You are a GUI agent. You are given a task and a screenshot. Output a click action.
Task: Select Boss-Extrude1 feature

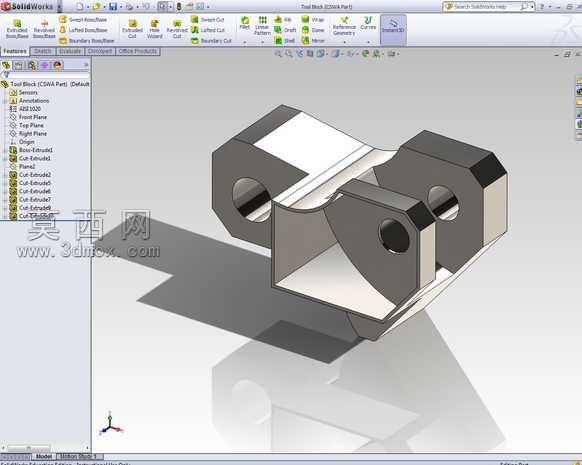tap(32, 150)
